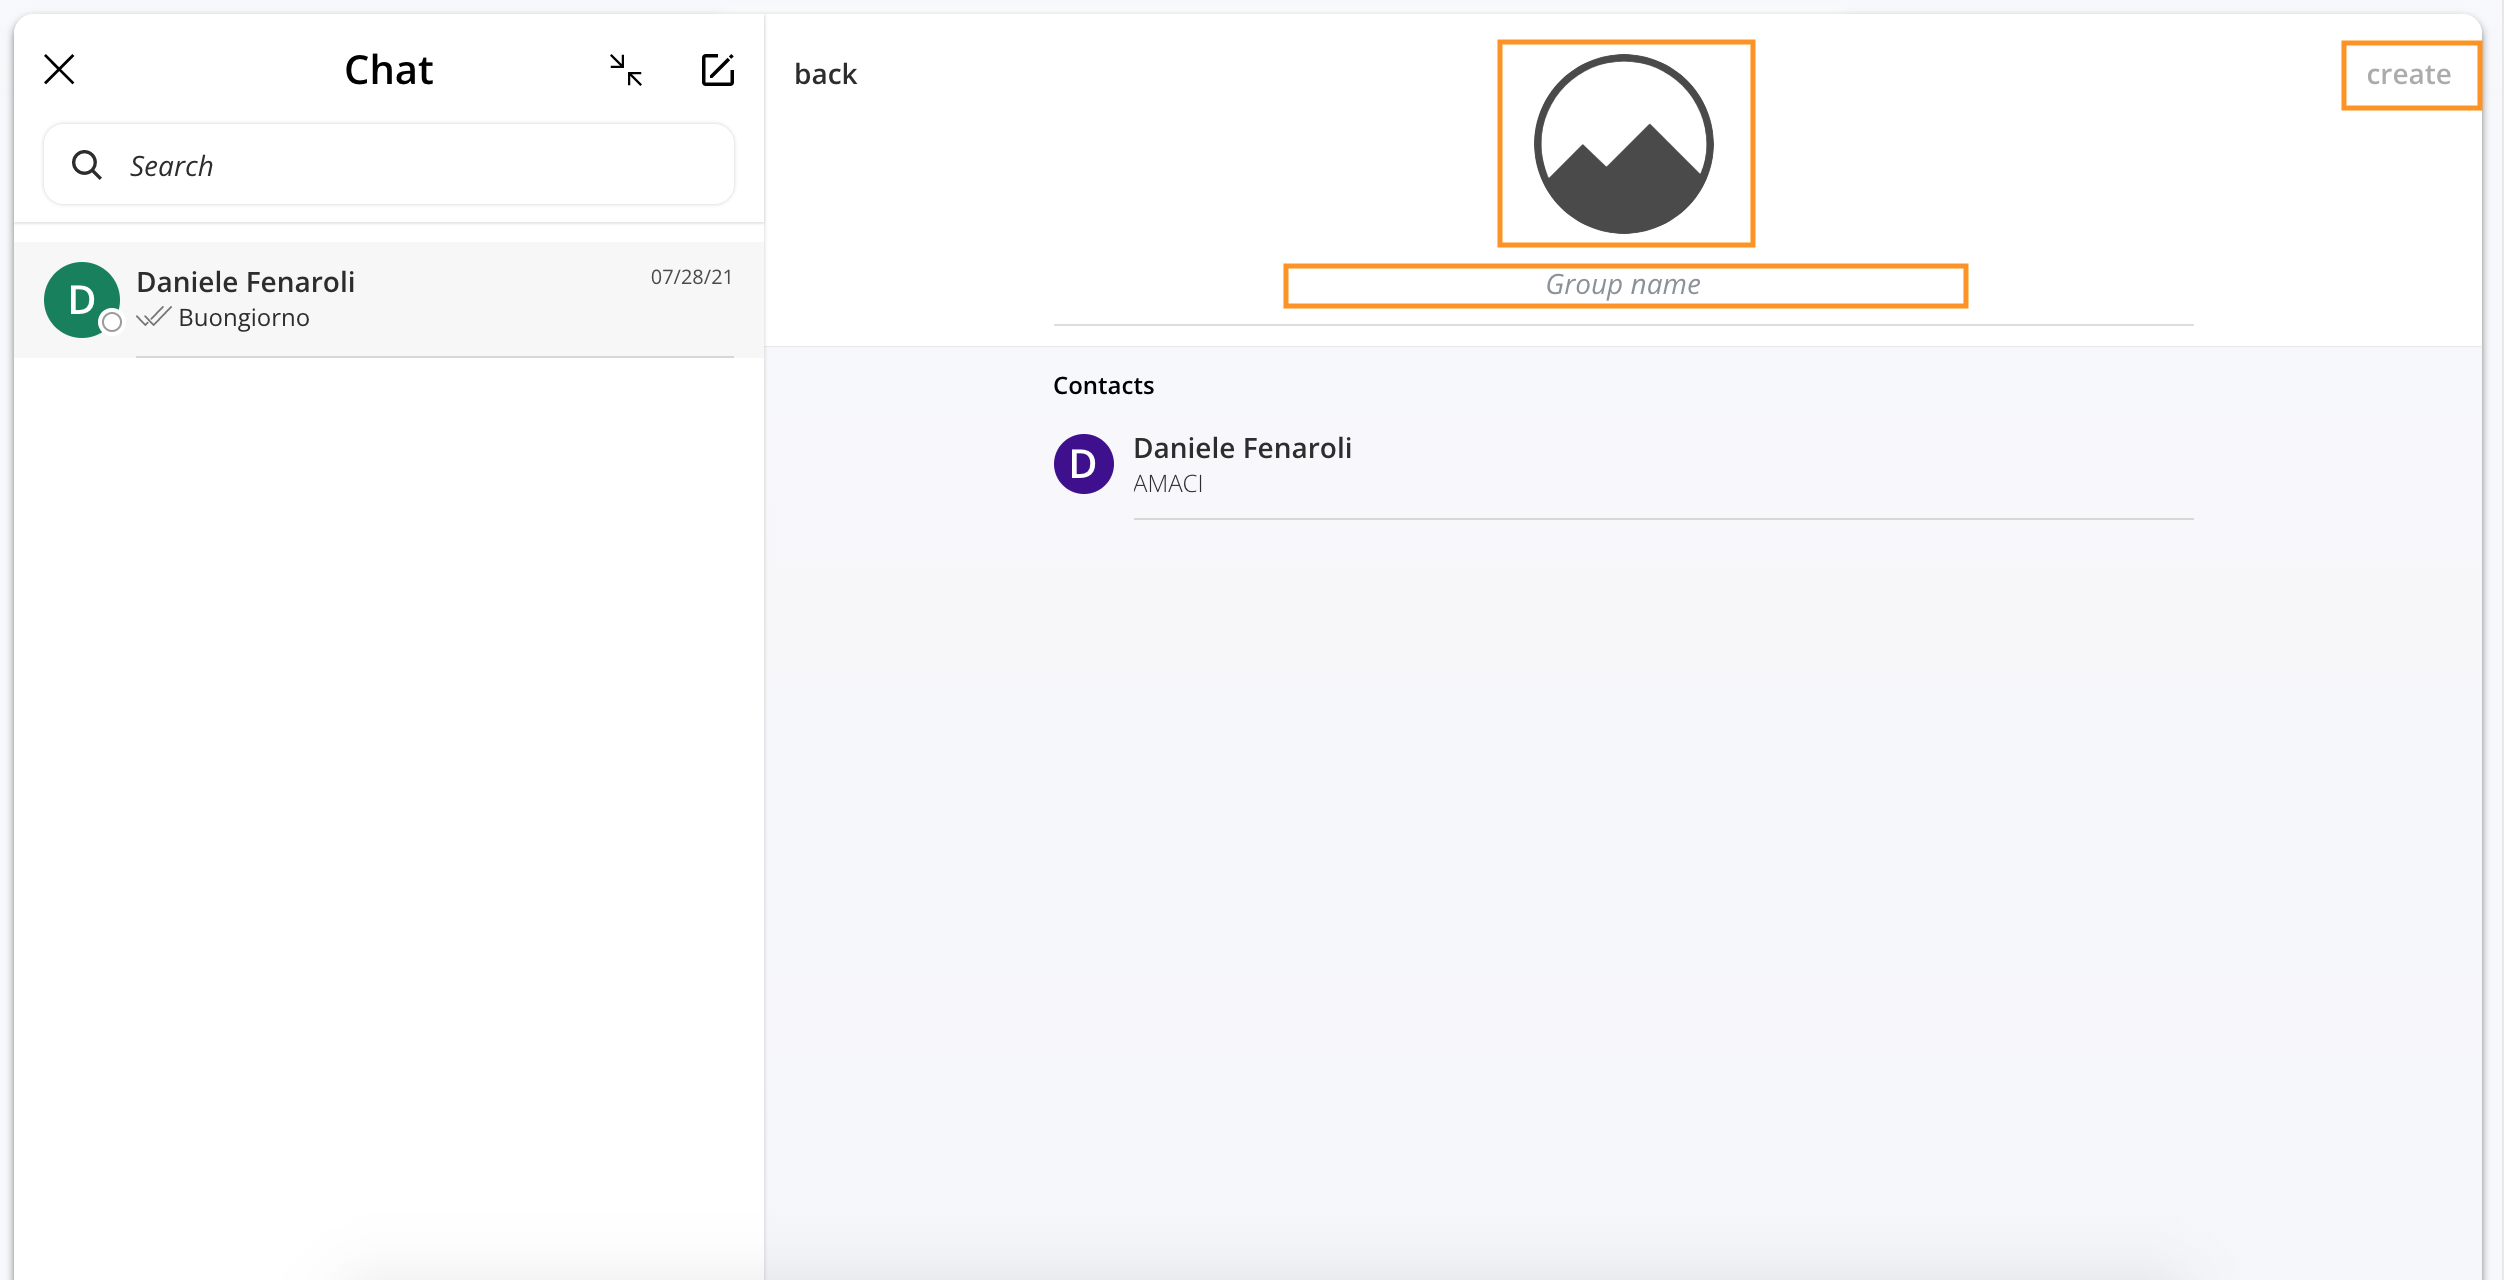Close the Chat panel with the X icon
This screenshot has height=1280, width=2504.
tap(60, 70)
